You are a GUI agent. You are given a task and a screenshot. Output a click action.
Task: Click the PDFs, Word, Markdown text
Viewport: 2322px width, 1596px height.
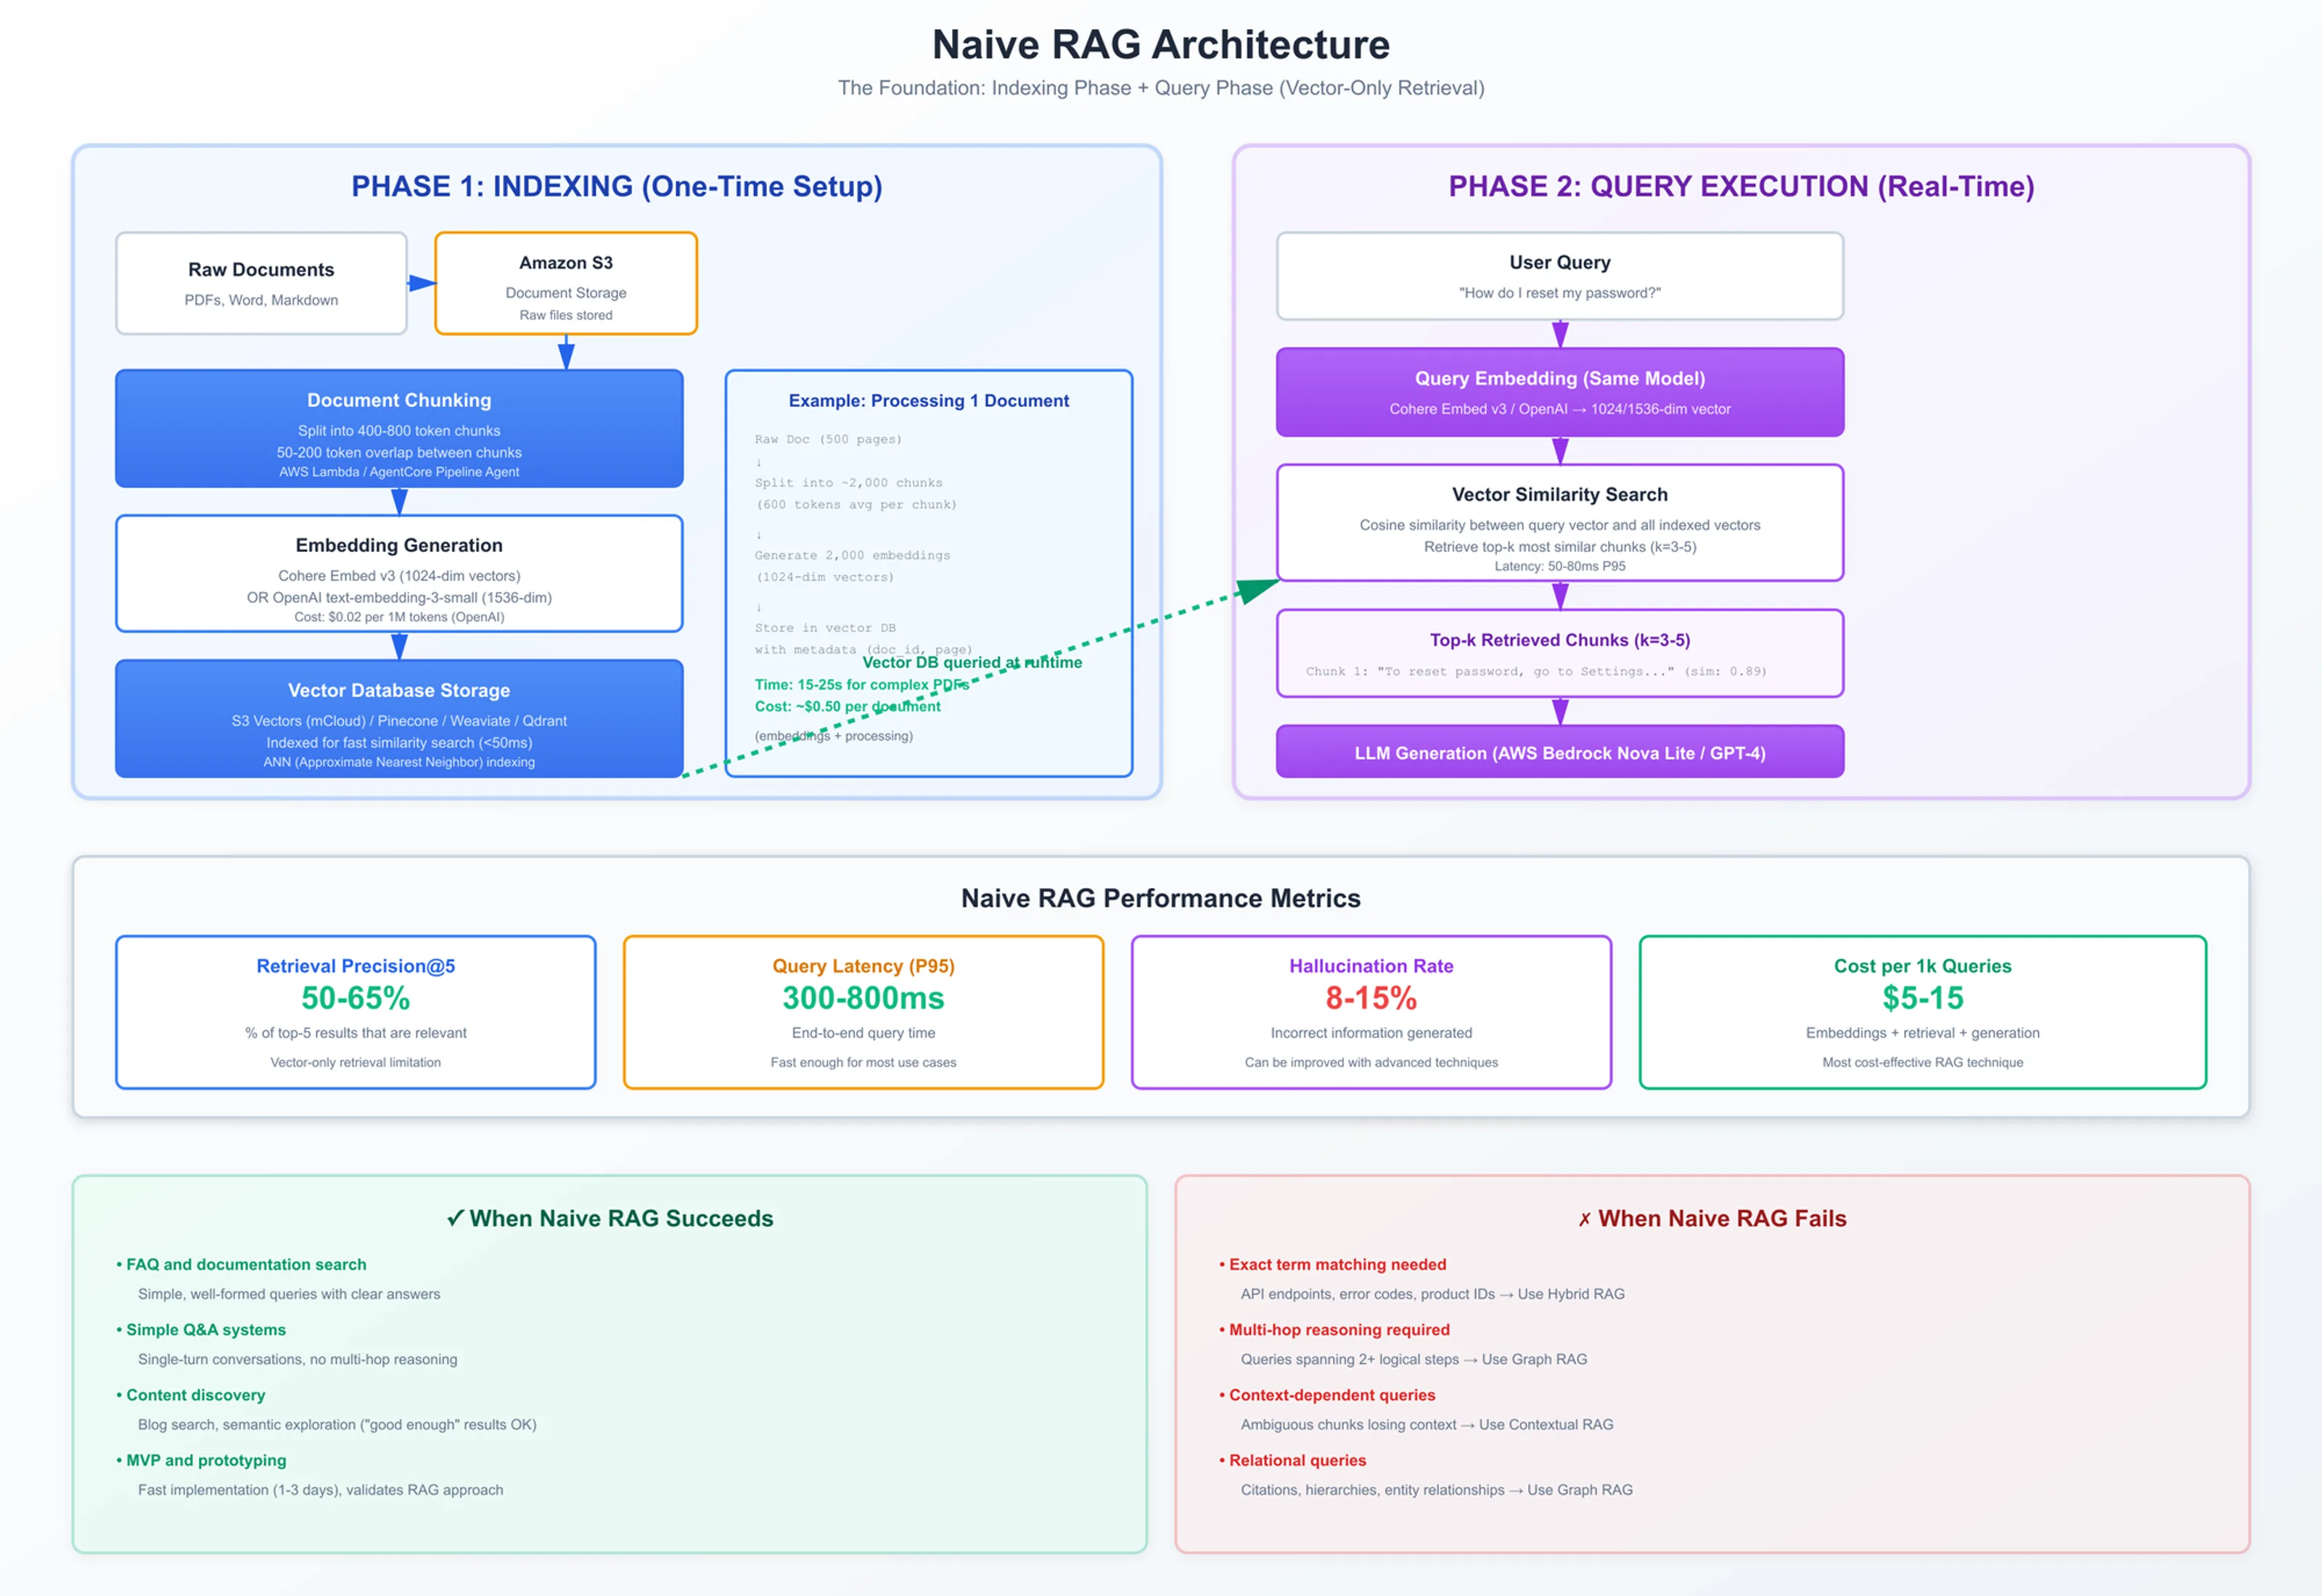(x=261, y=300)
